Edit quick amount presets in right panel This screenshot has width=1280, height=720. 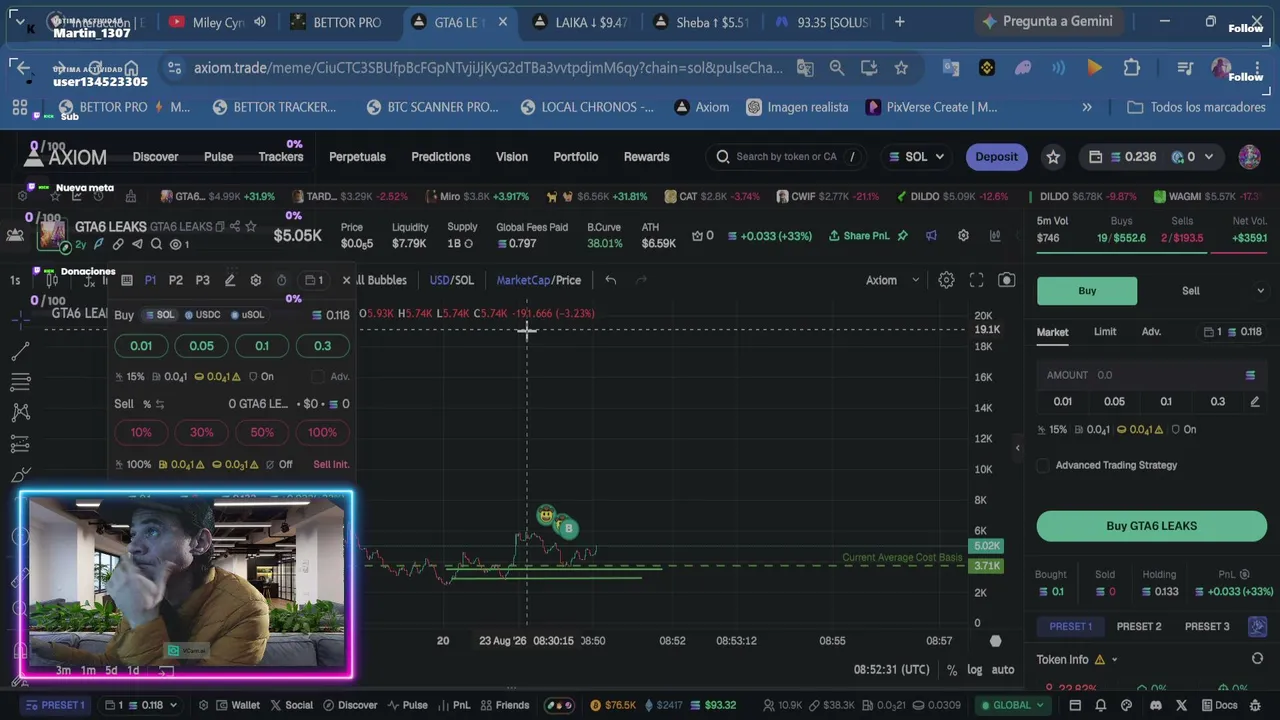pyautogui.click(x=1255, y=401)
